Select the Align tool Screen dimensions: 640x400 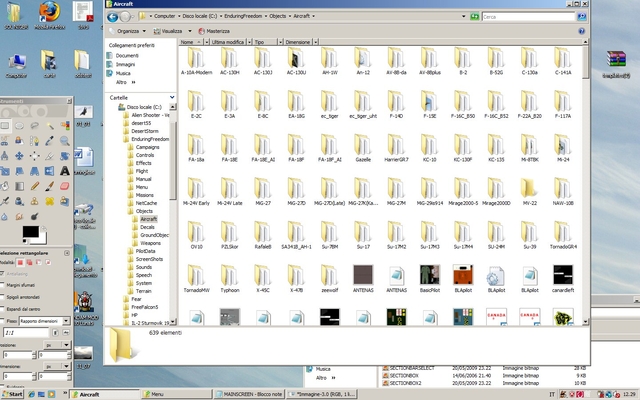click(x=35, y=156)
